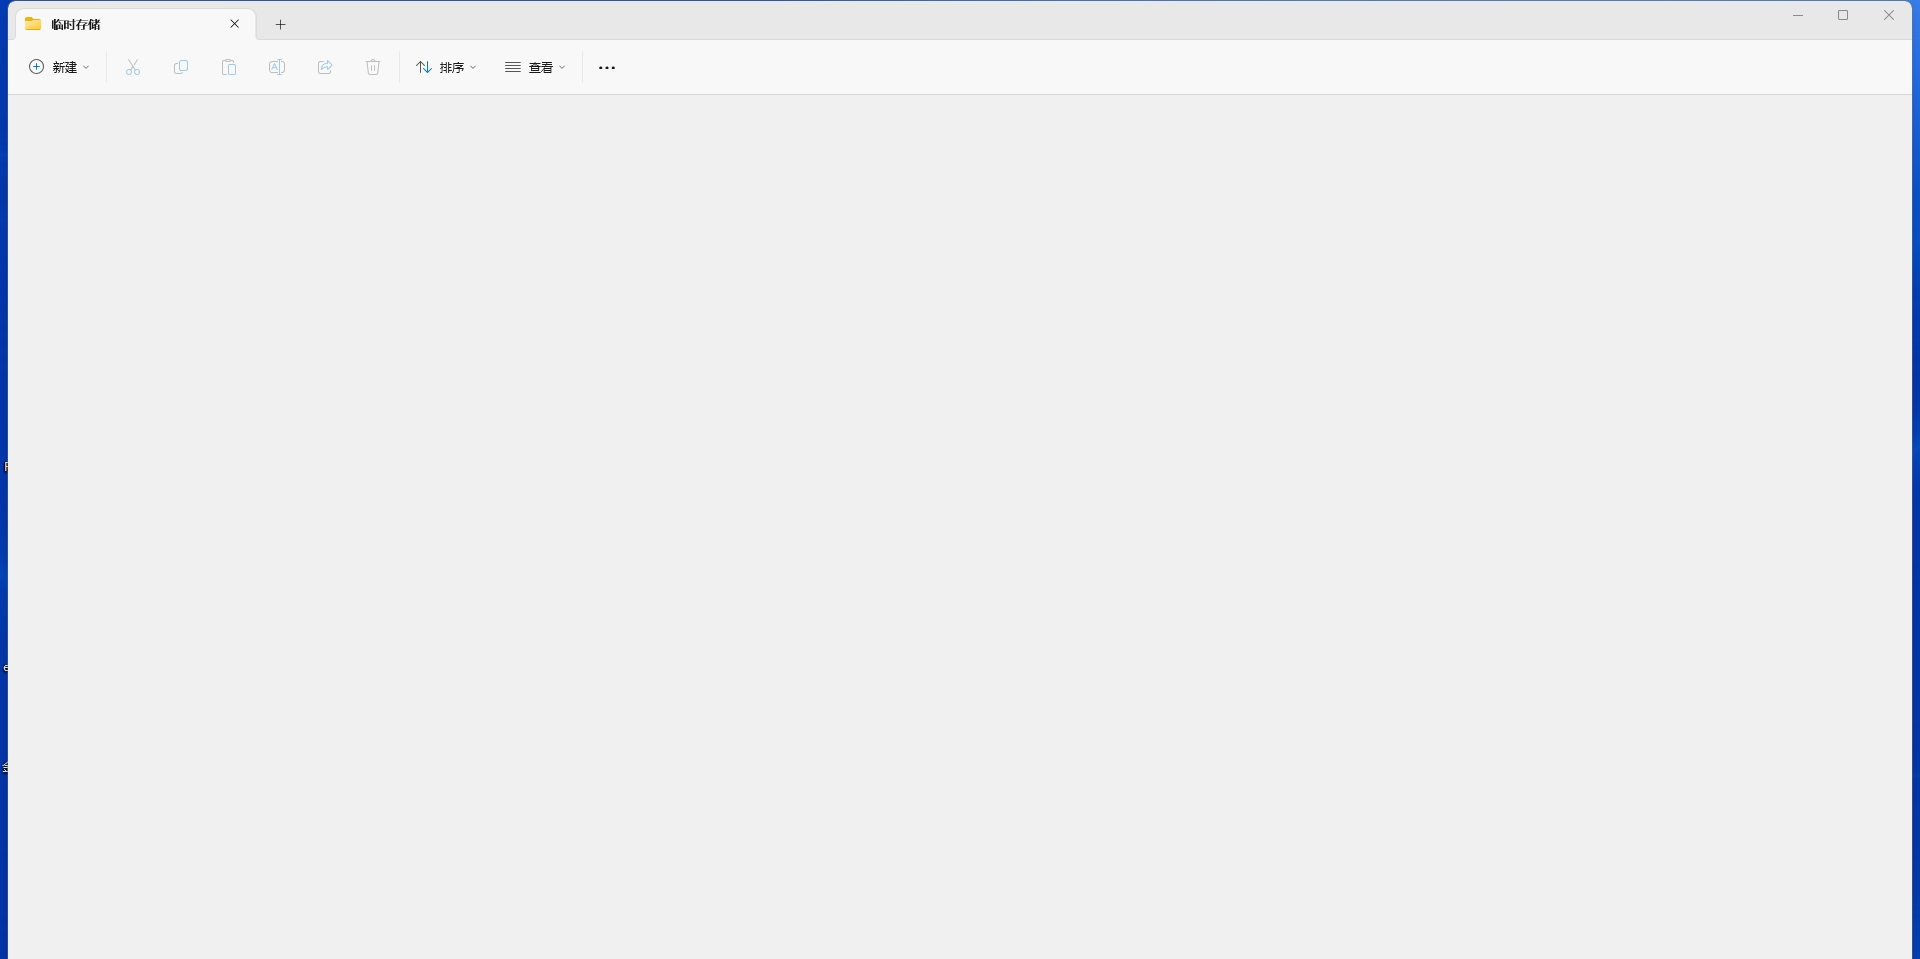Click the circled plus icon of 新建

pos(37,67)
